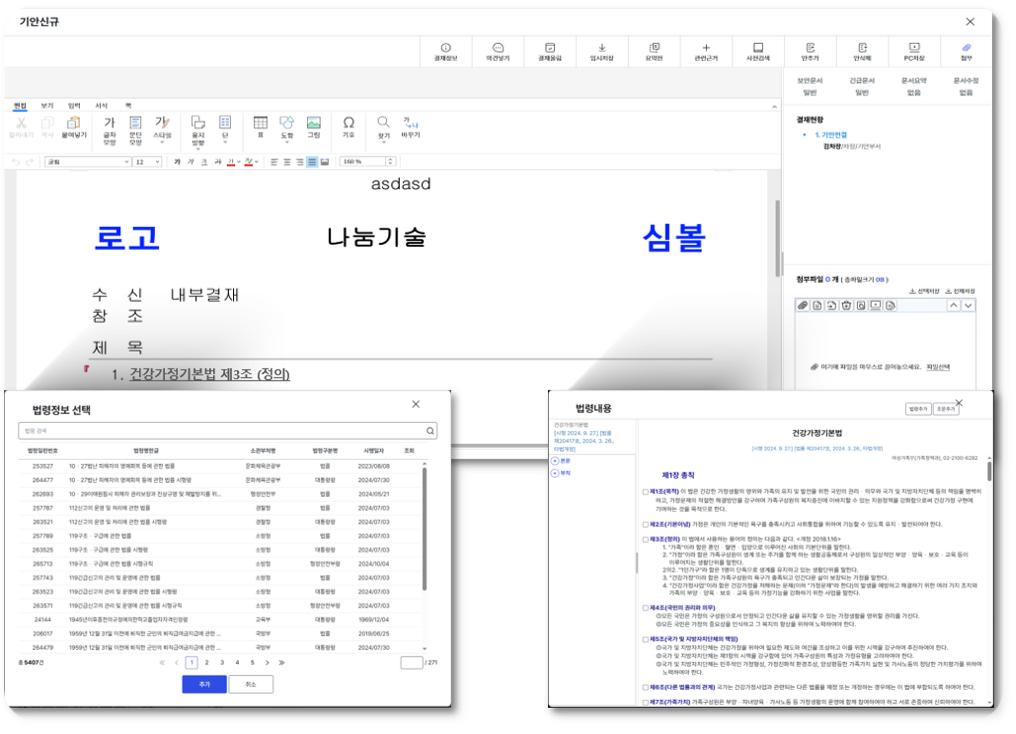Image resolution: width=1016 pixels, height=734 pixels.
Task: Click the 기호 omega symbol icon
Action: [x=349, y=126]
